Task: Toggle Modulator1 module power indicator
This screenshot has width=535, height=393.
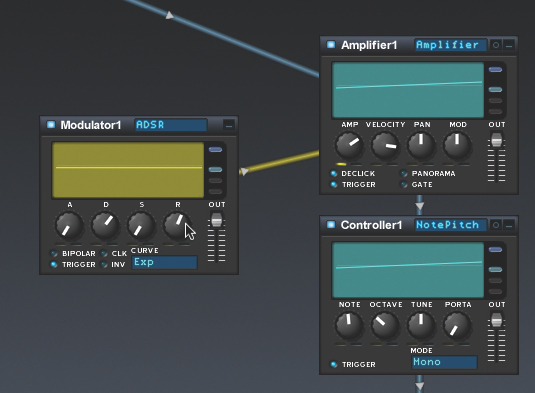Action: pos(51,125)
